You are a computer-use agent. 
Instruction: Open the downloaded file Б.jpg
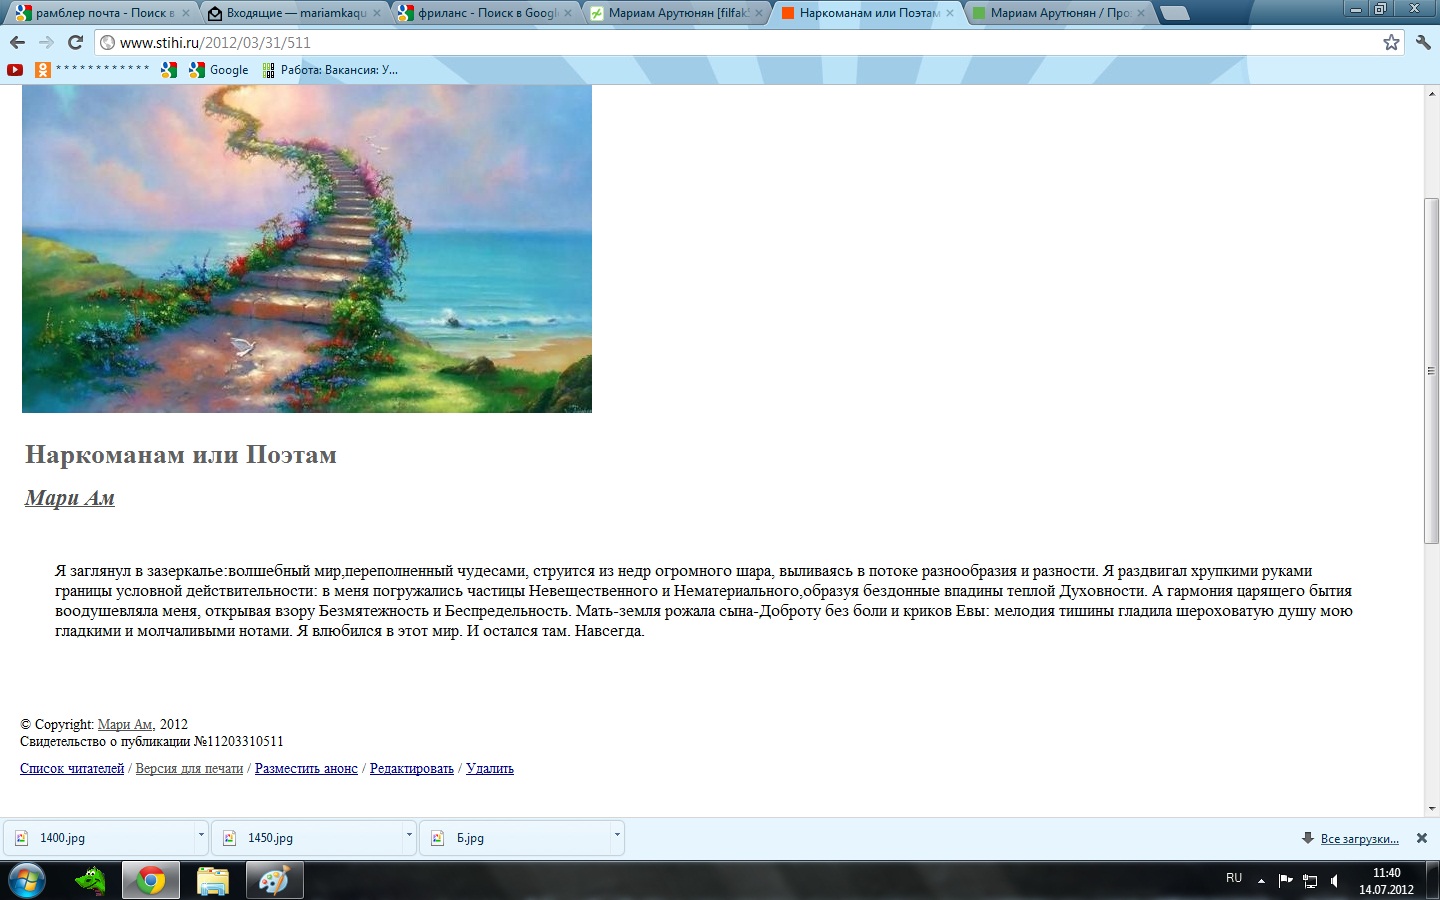pos(517,838)
